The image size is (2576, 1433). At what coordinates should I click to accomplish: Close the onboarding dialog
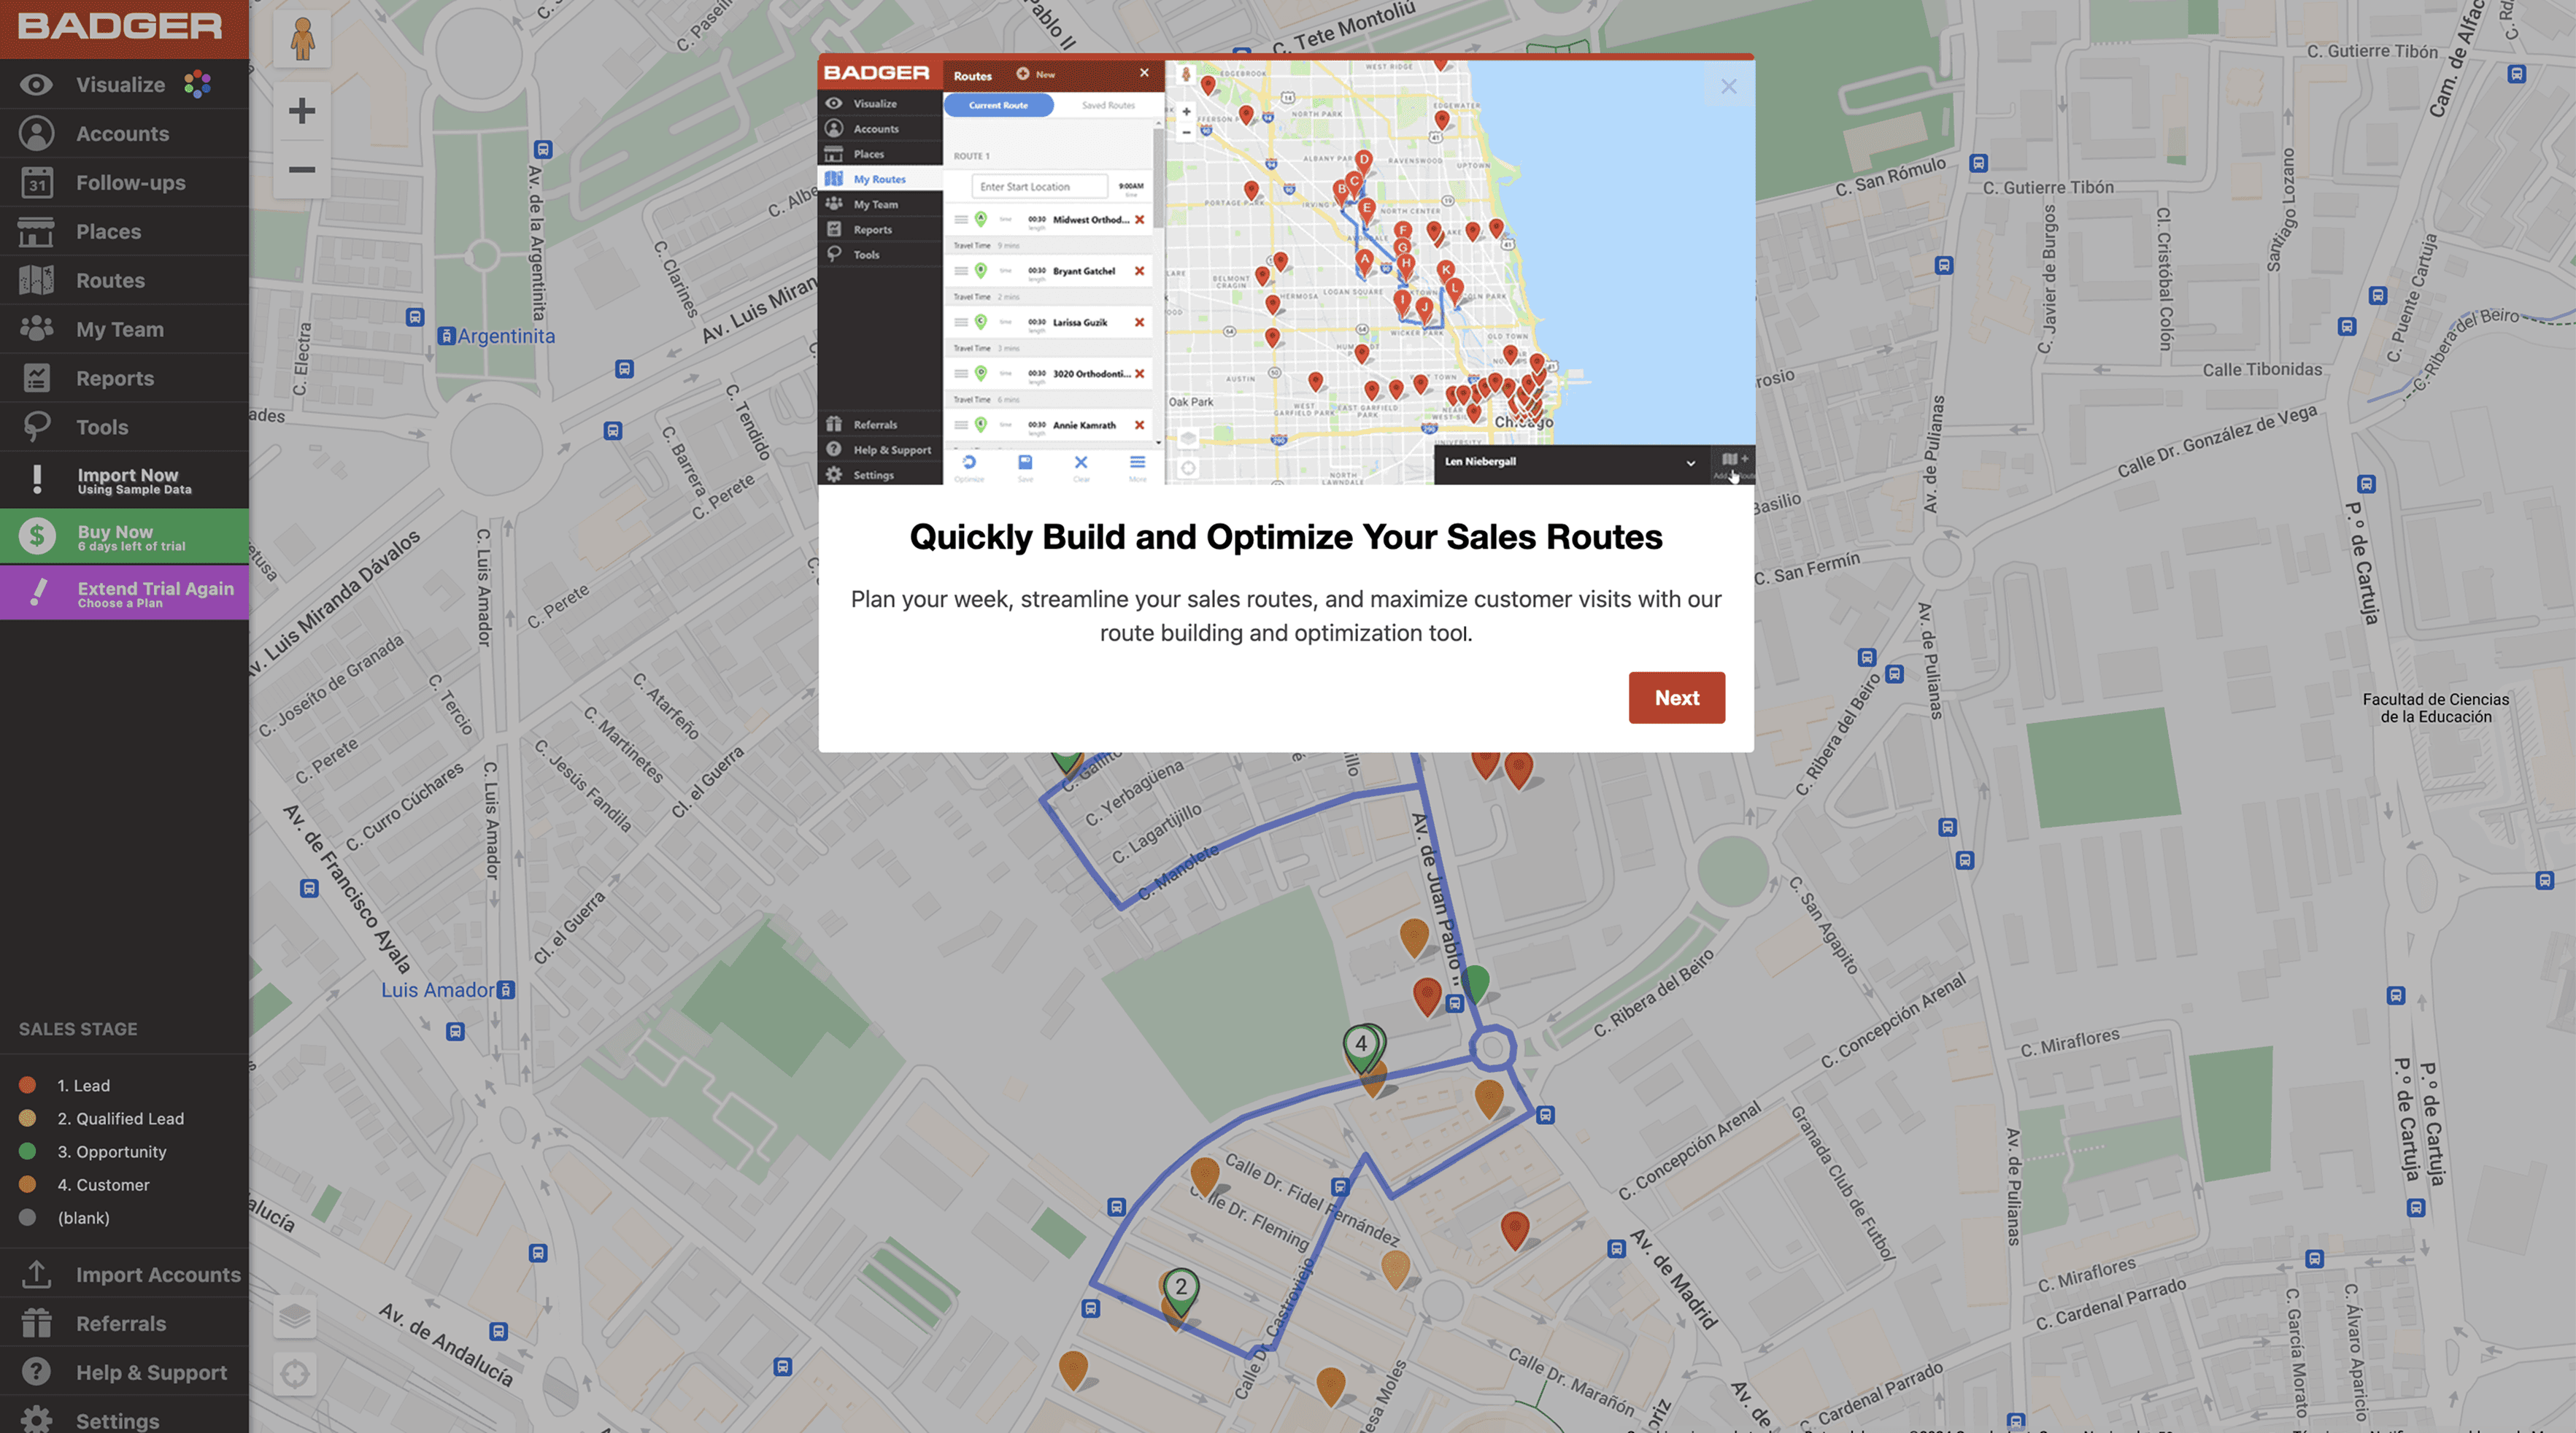click(x=1728, y=87)
